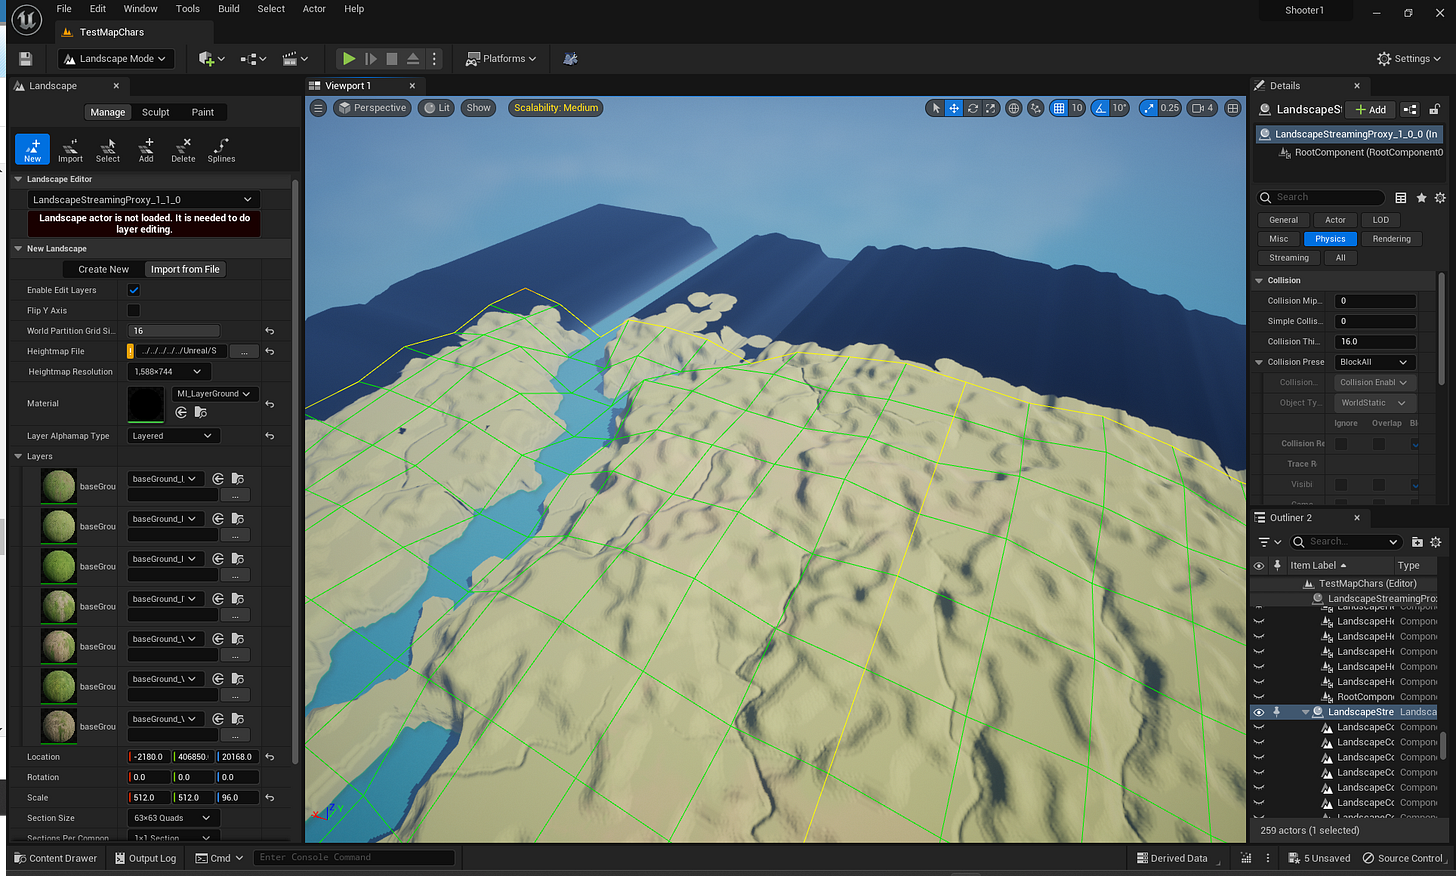Click the Import from File button
The image size is (1456, 876).
coord(185,268)
